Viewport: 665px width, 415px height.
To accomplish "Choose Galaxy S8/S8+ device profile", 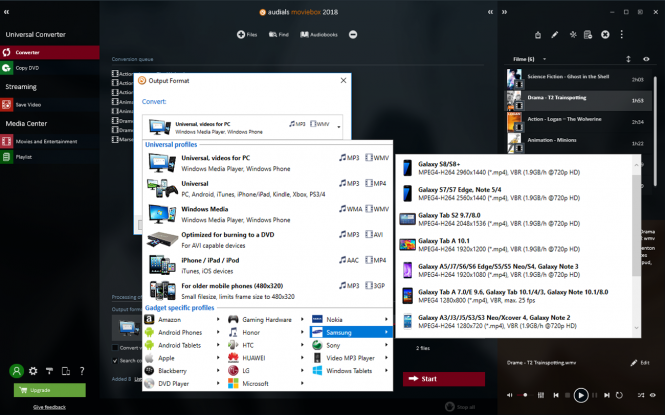I will point(514,168).
